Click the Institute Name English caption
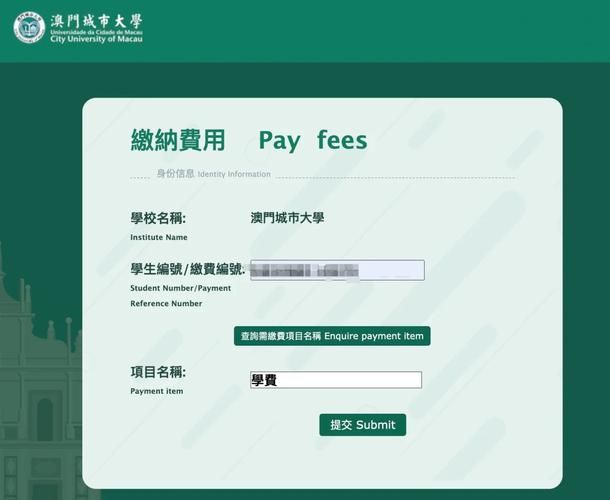Image resolution: width=610 pixels, height=500 pixels. coord(159,237)
